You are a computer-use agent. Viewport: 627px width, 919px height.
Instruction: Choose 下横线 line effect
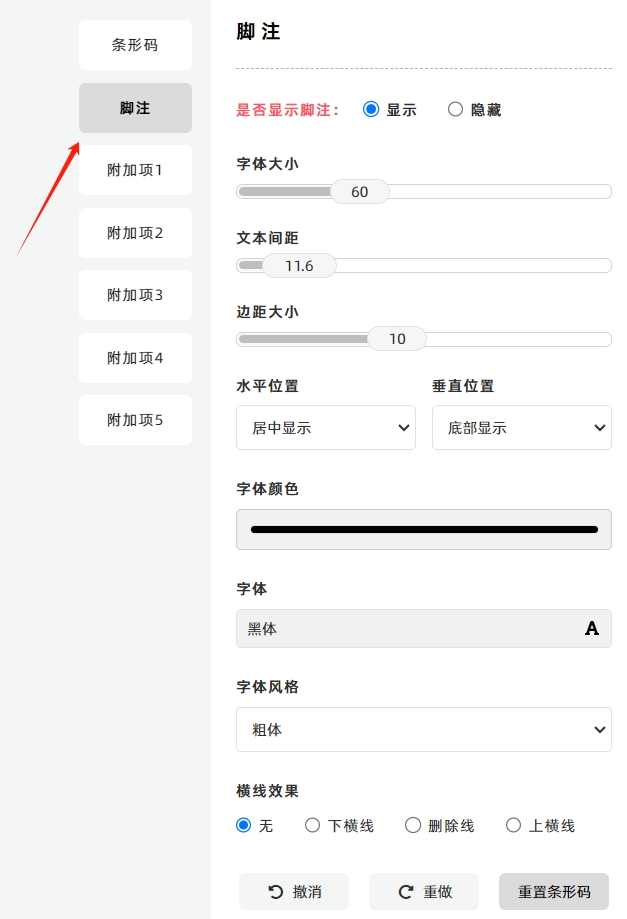[312, 825]
